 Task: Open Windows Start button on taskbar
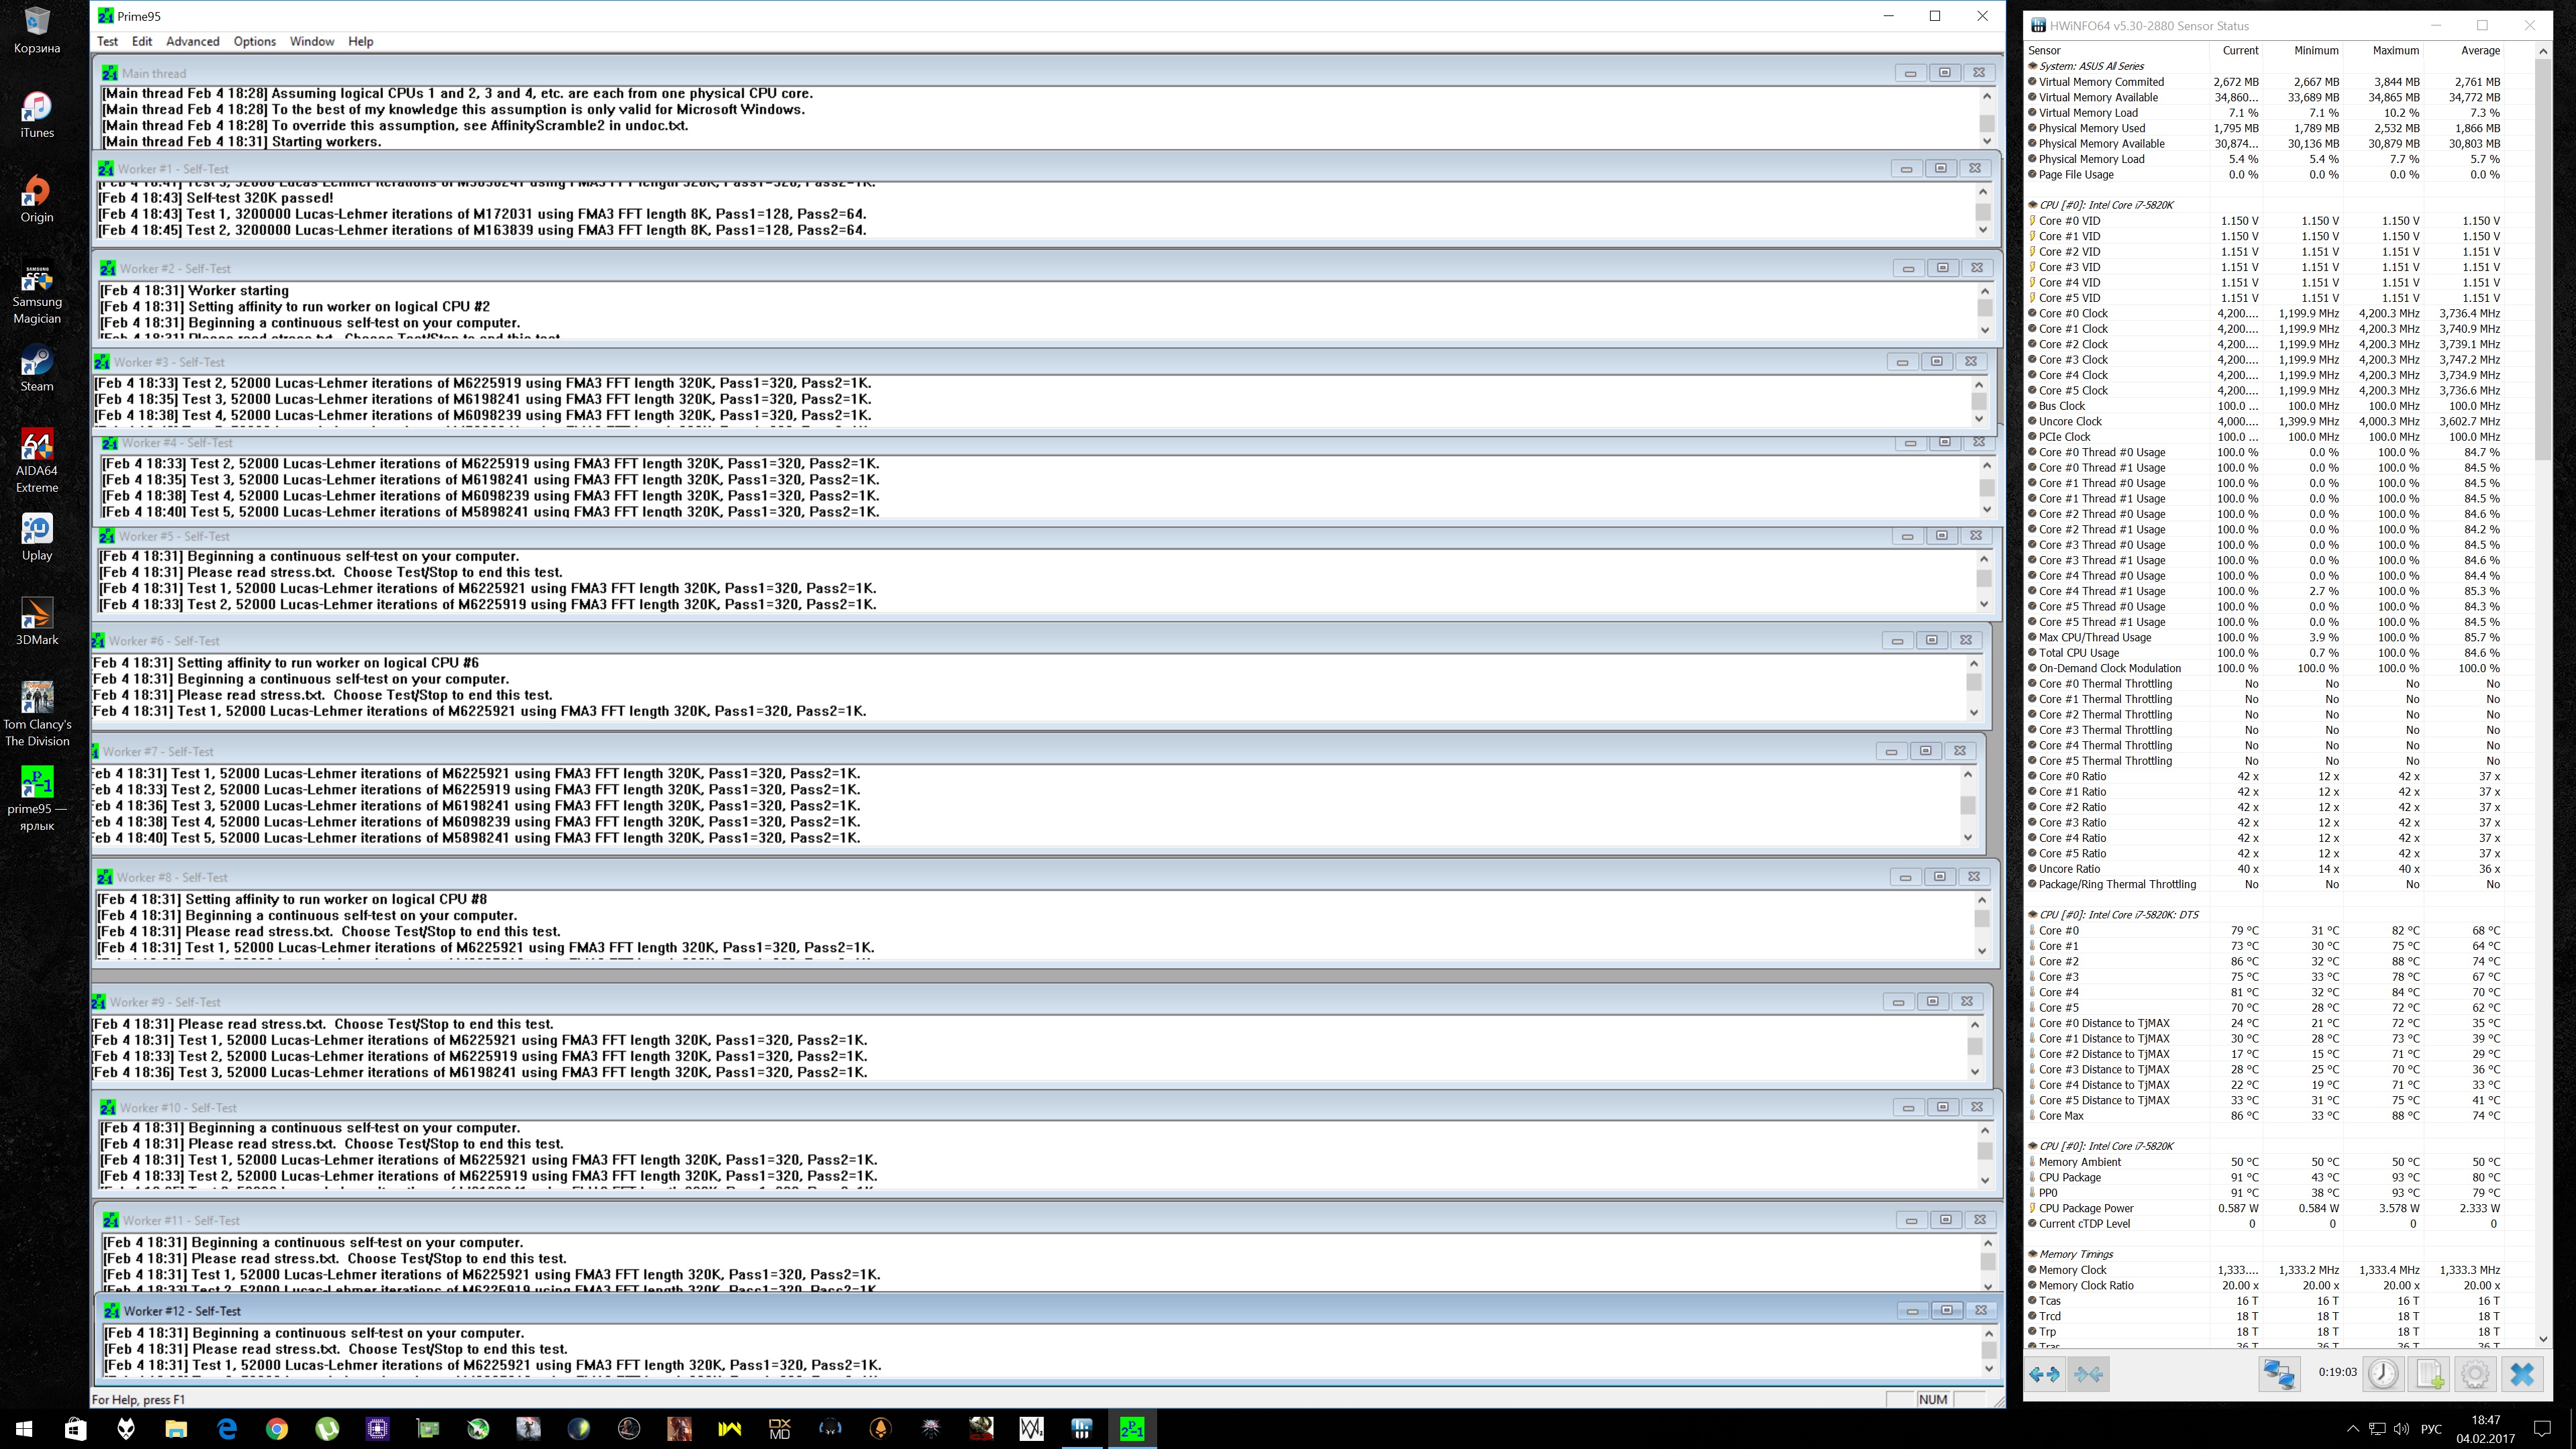tap(25, 1429)
